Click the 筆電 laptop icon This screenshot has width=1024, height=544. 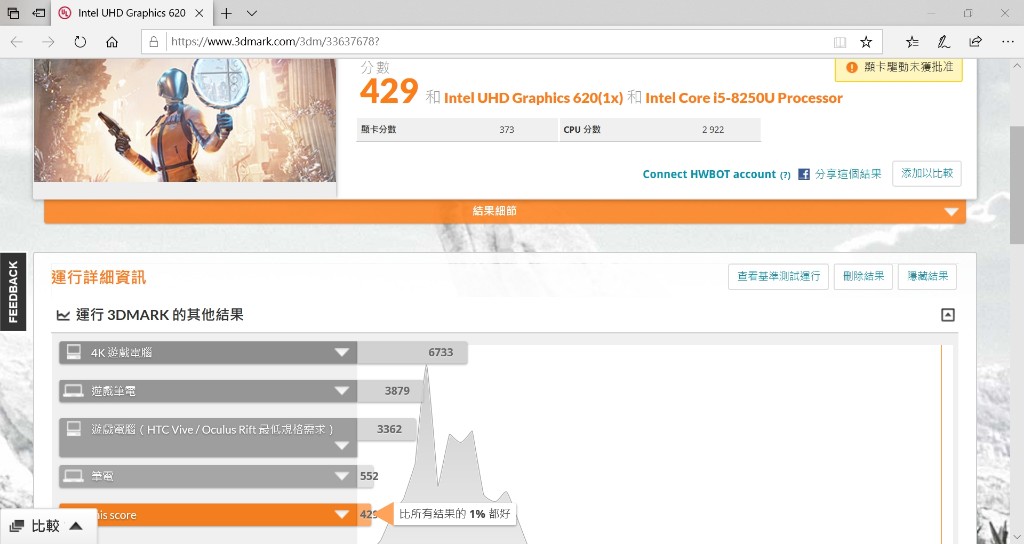(73, 475)
